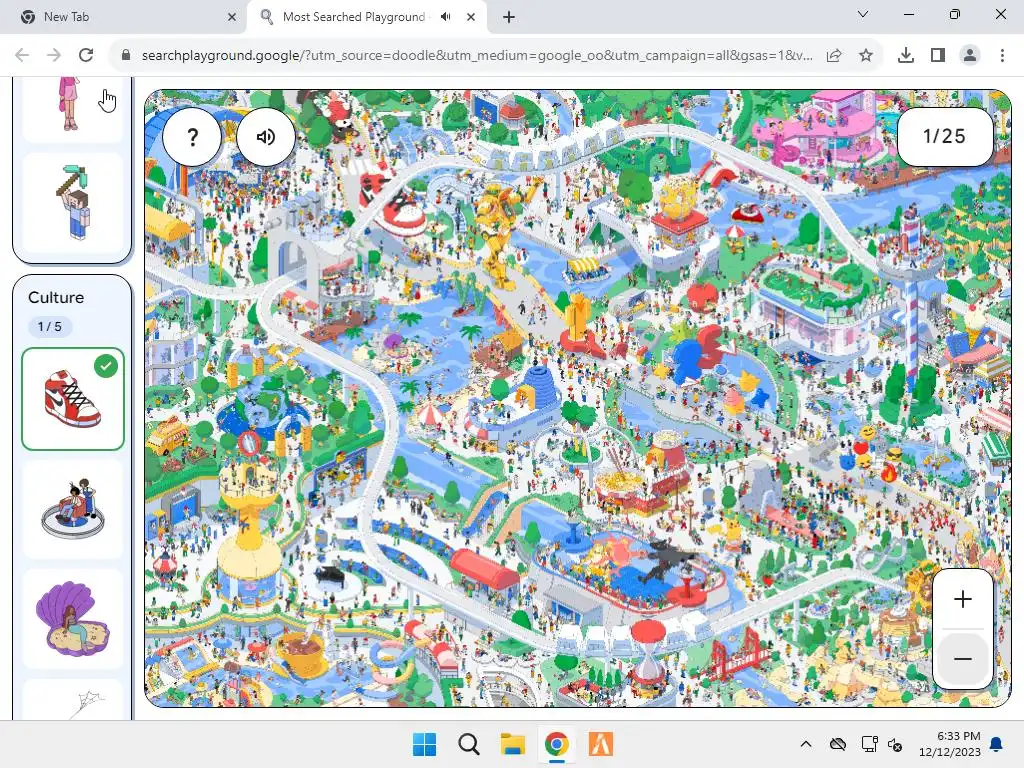1024x768 pixels.
Task: Click the 1 / 5 Culture progress badge
Action: coord(50,327)
